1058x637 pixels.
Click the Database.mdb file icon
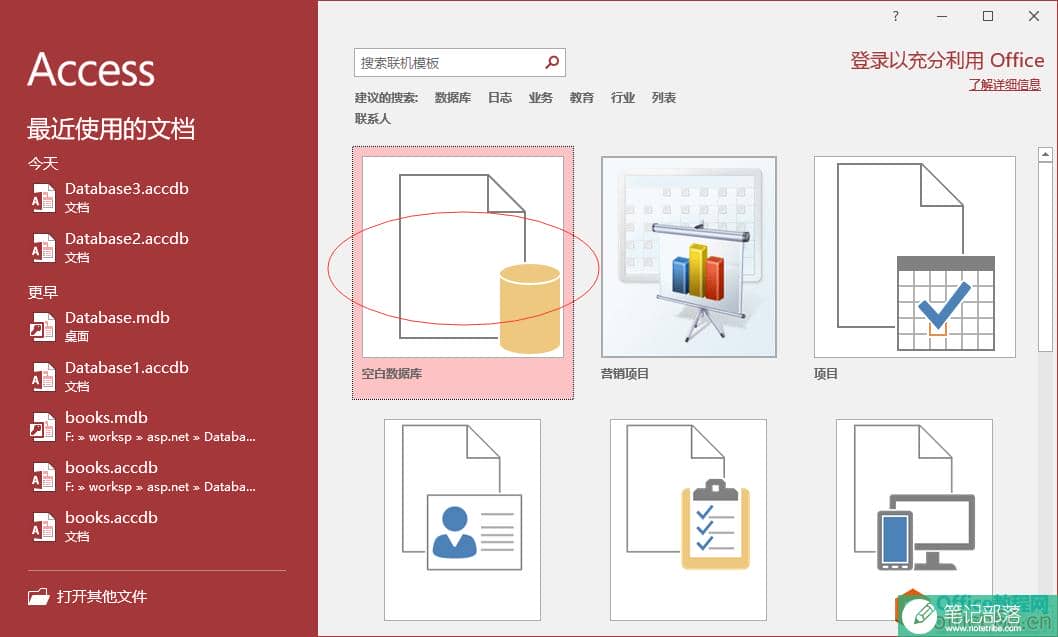point(43,327)
